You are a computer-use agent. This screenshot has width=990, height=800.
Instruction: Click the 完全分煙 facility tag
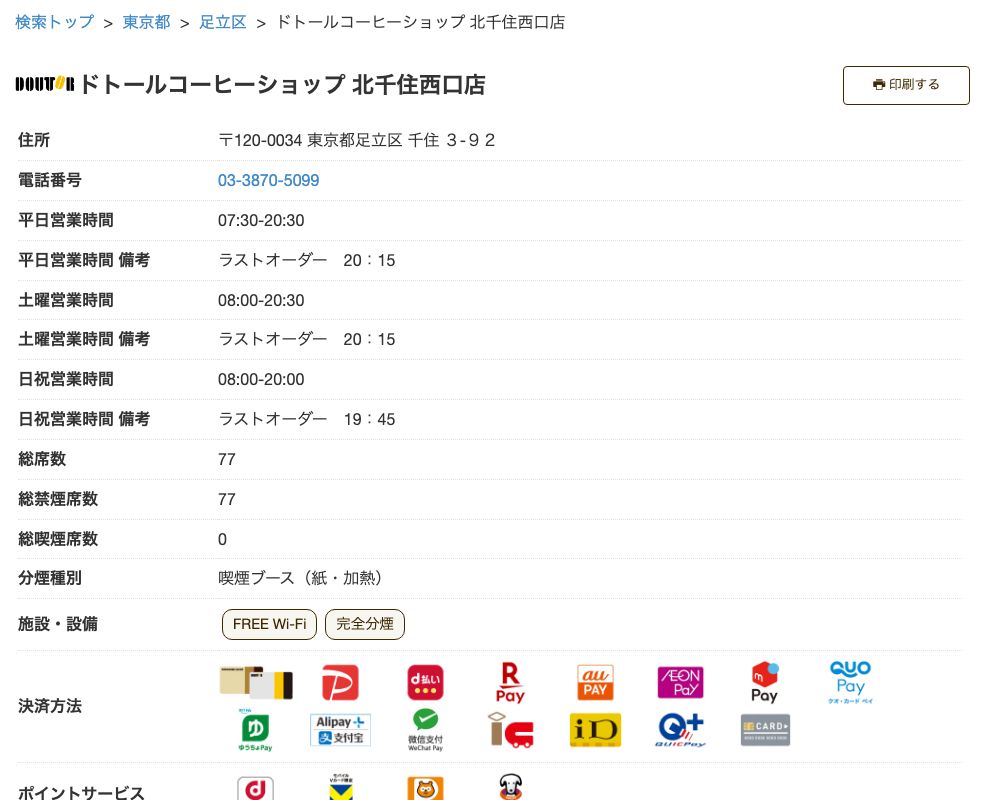click(364, 624)
